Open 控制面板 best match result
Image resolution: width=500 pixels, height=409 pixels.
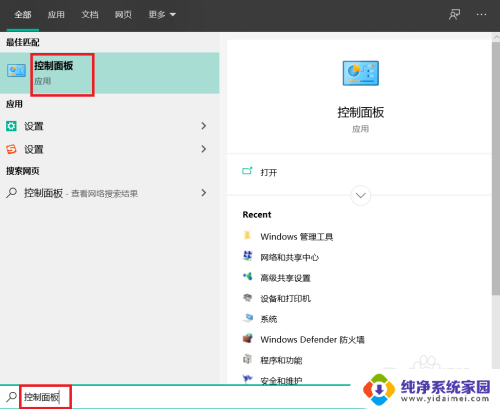tap(110, 73)
